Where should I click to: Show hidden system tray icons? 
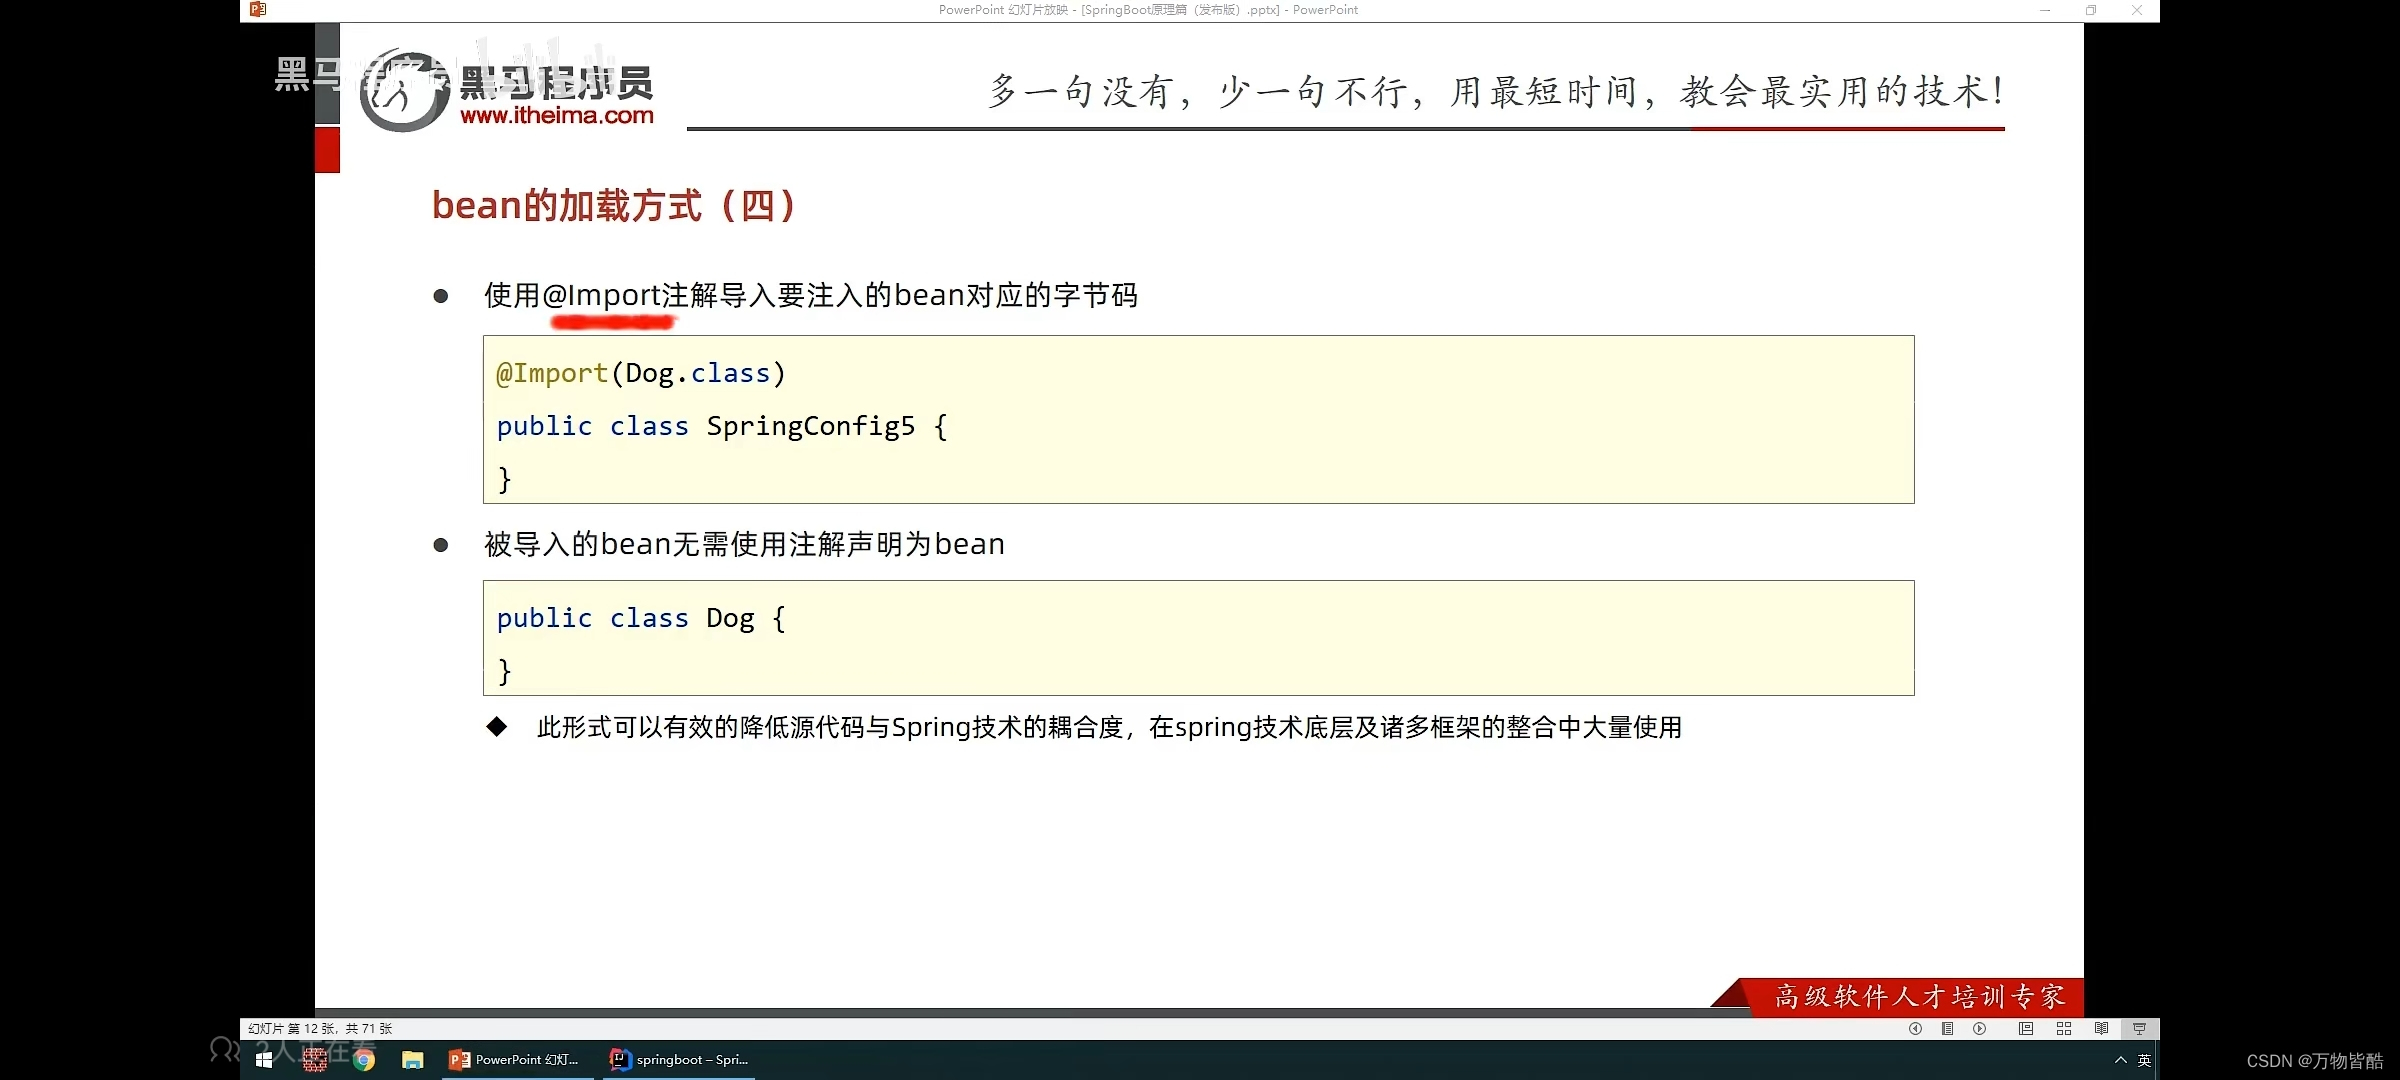pyautogui.click(x=2120, y=1060)
